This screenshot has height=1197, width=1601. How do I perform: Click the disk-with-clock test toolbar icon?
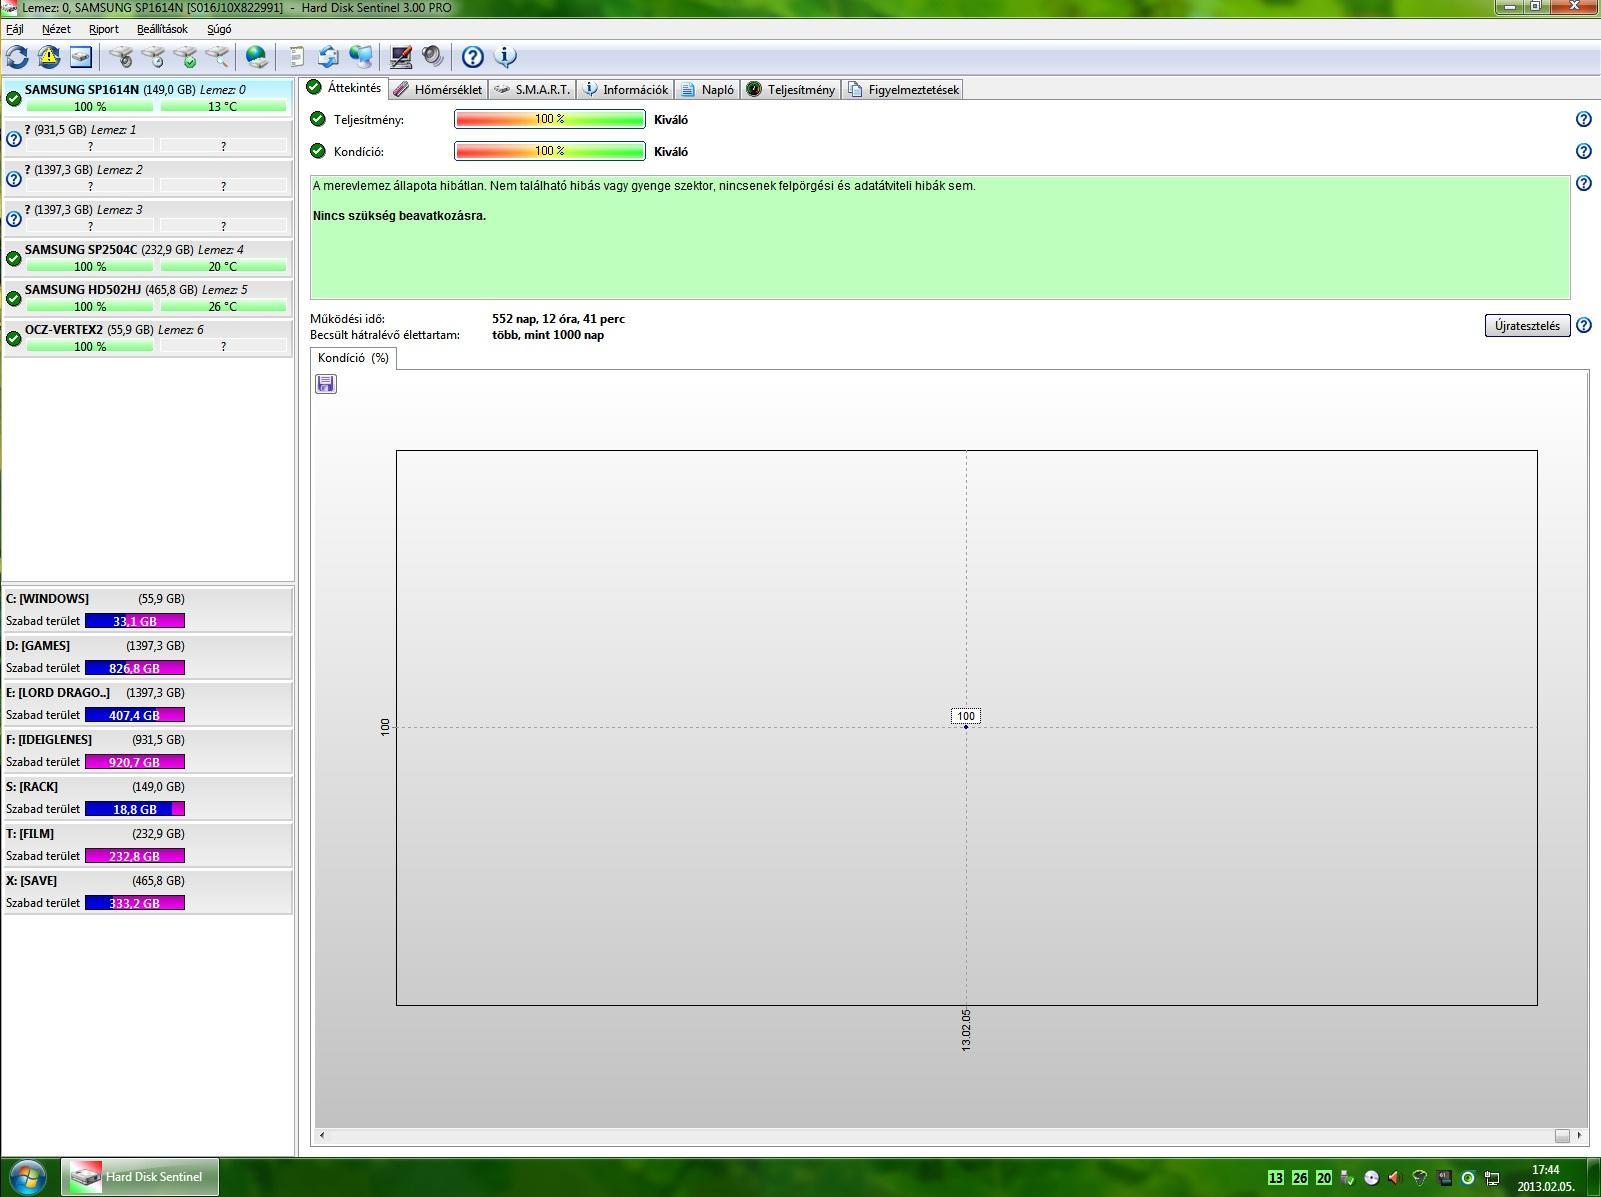tap(153, 57)
